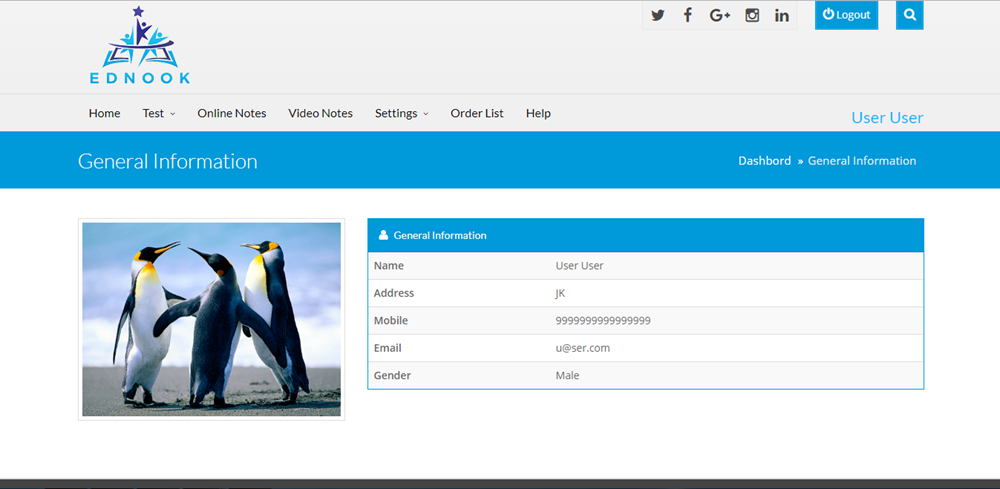Click the Dashbord breadcrumb link
The width and height of the screenshot is (1000, 489).
(x=764, y=160)
